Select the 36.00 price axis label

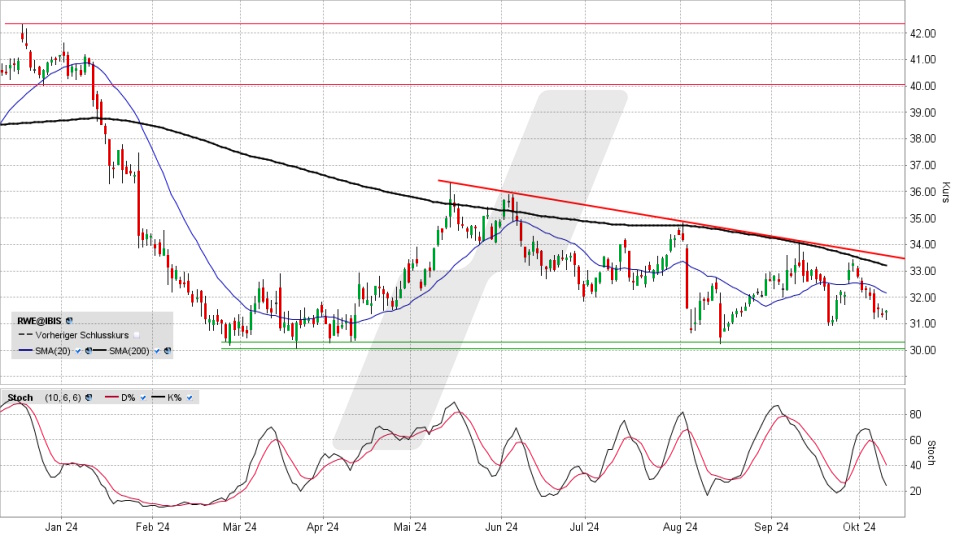tap(922, 192)
